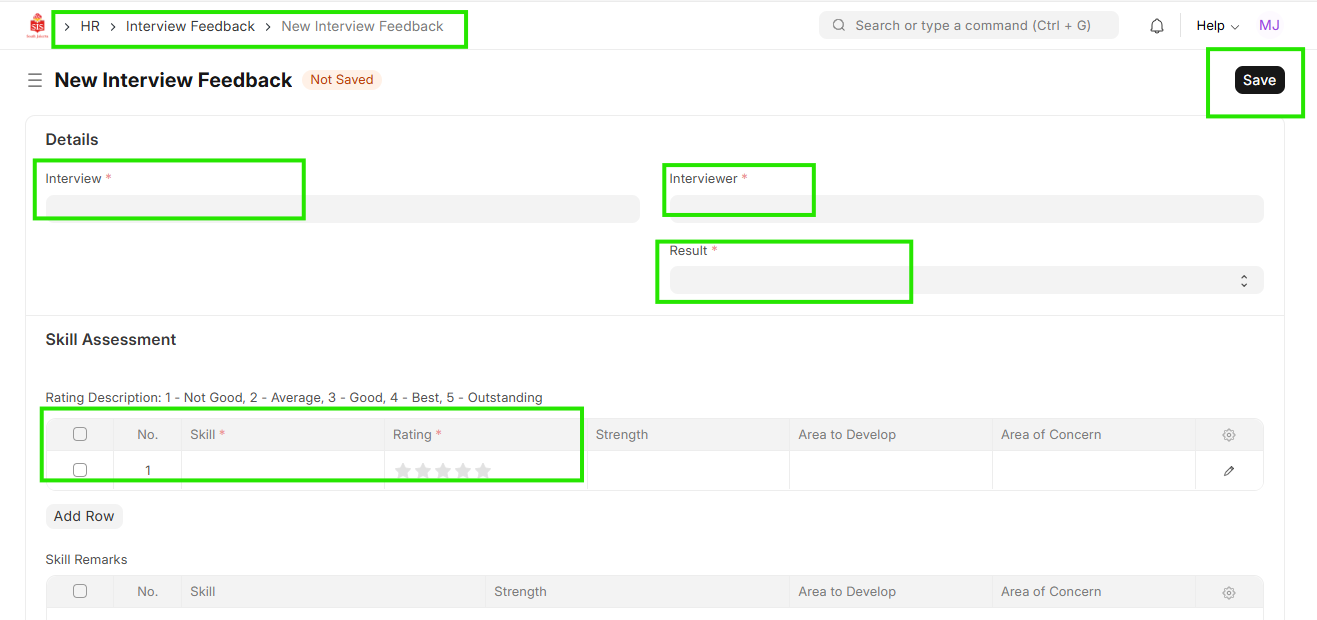Open the notifications bell

[1157, 26]
